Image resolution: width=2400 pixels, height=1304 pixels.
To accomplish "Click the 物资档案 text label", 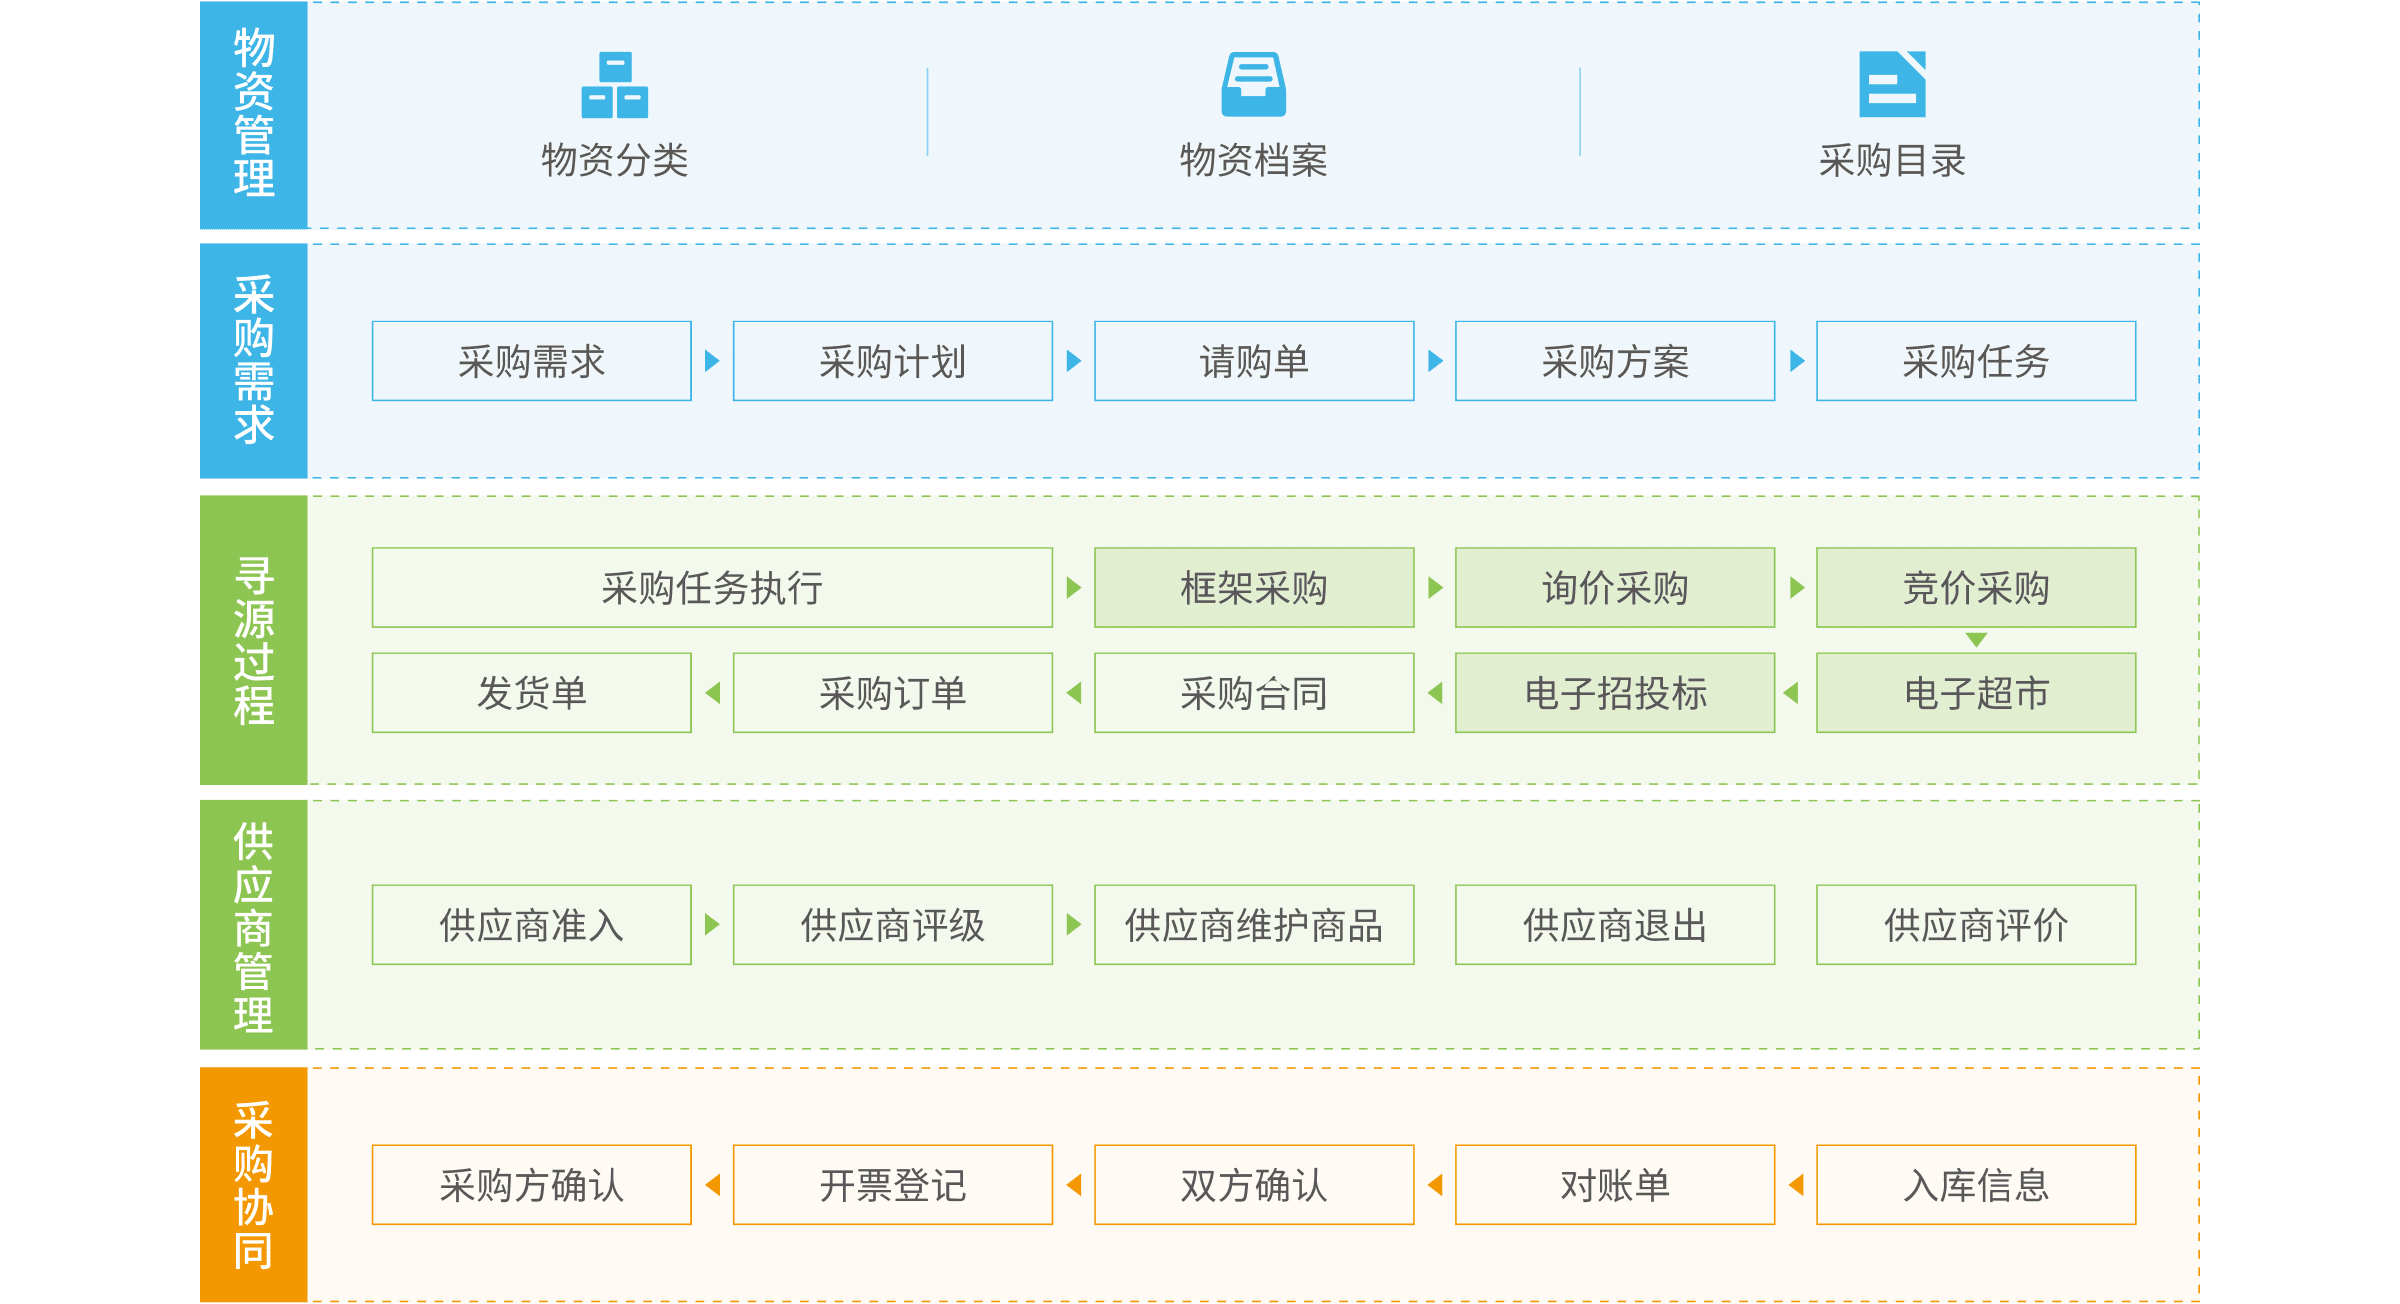I will point(1253,161).
